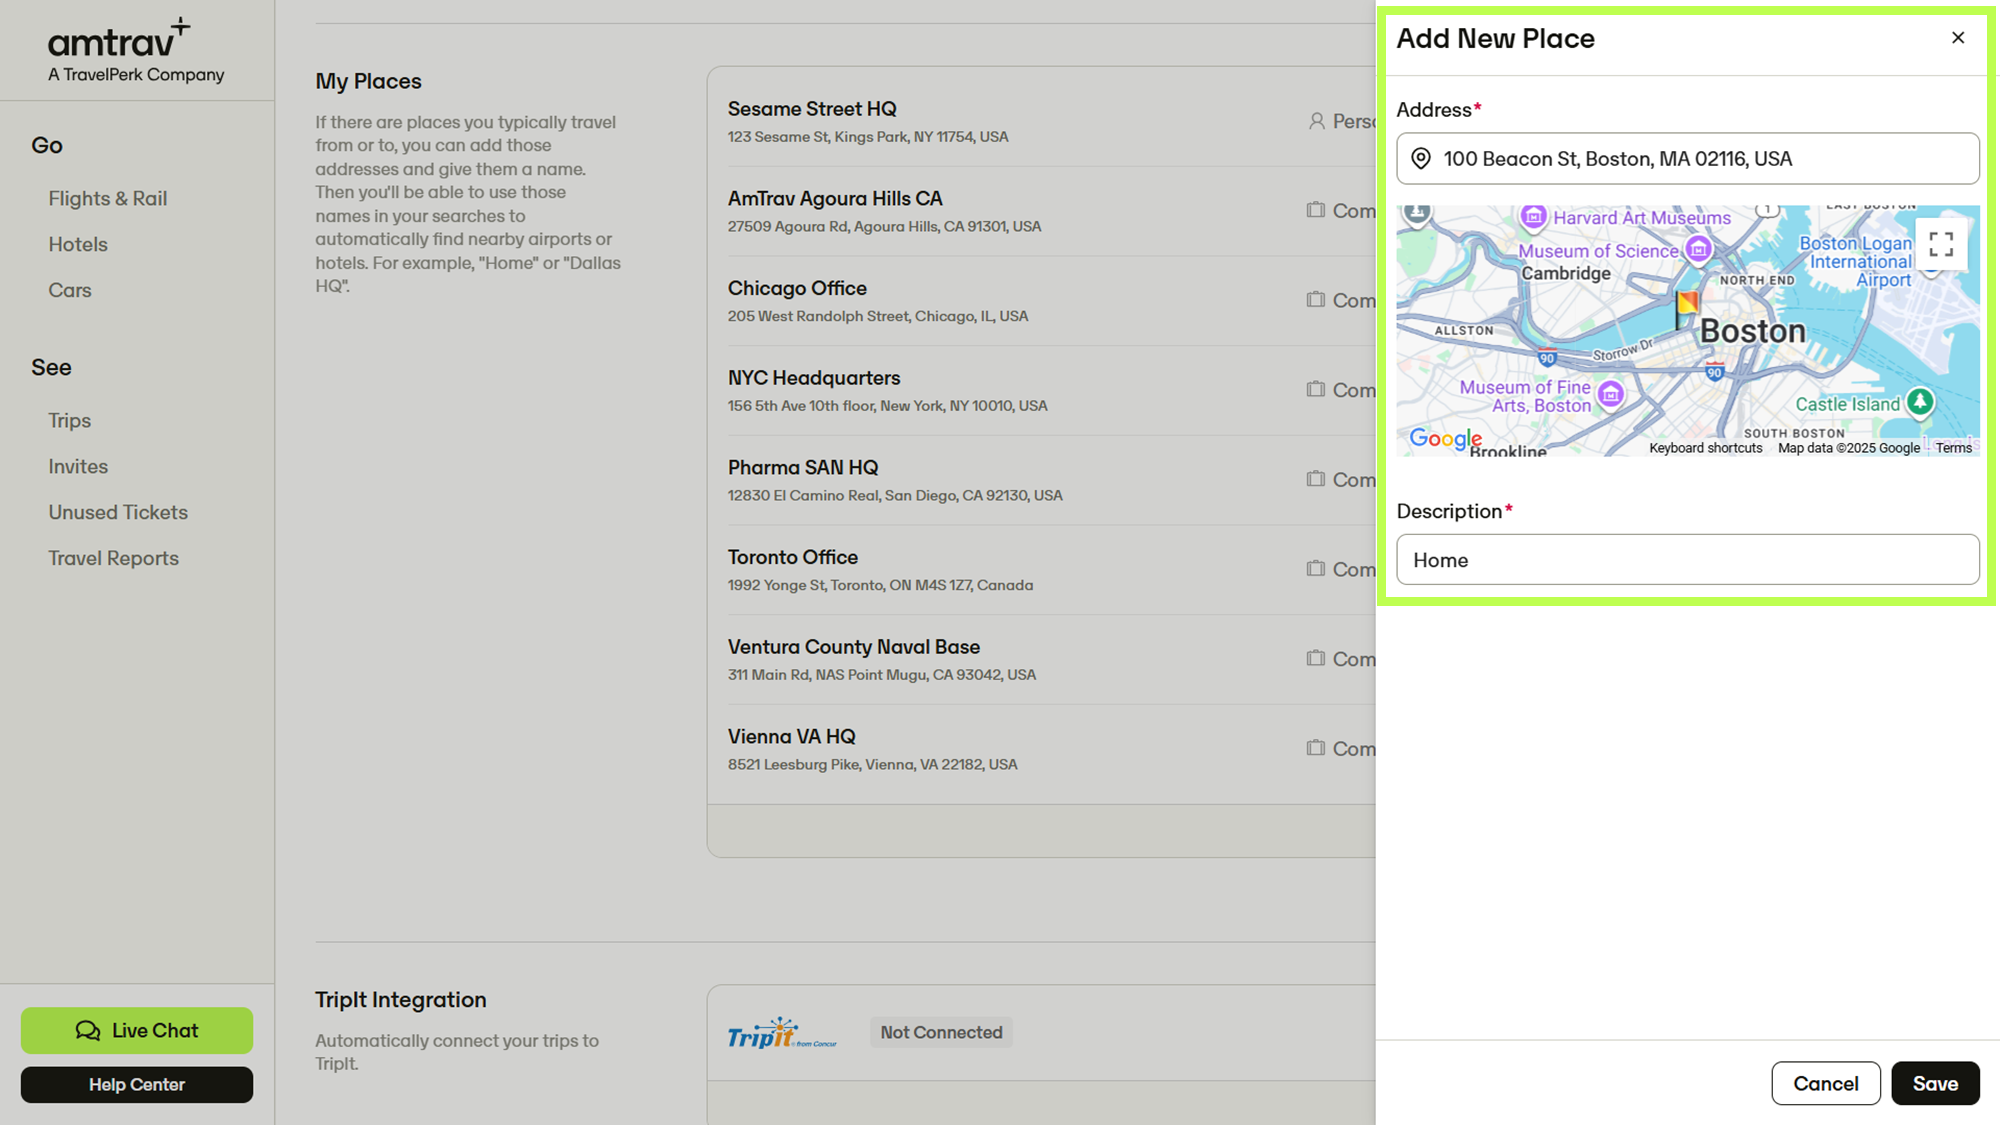Click the TripIt logo
Viewport: 2000px width, 1125px height.
pos(781,1033)
